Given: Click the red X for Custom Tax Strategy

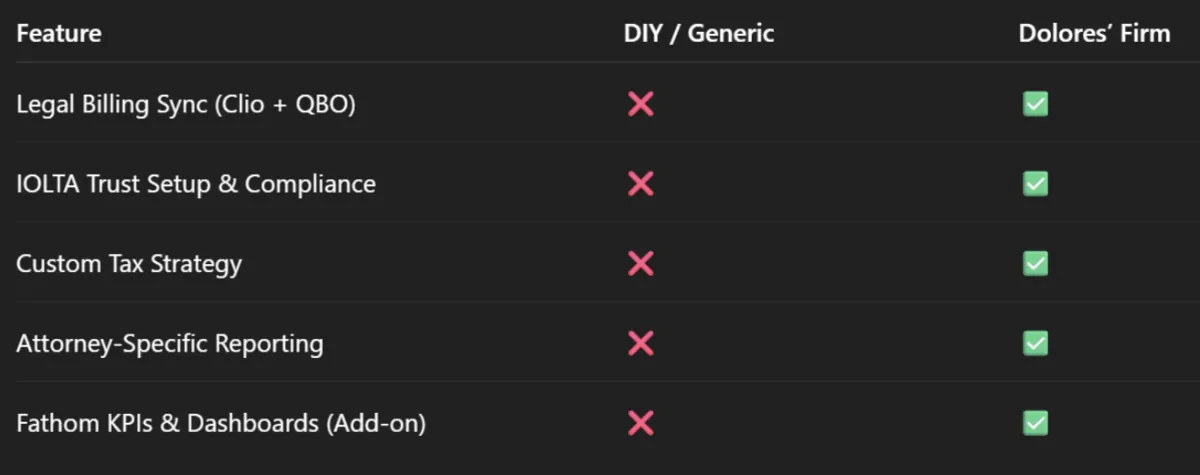Looking at the screenshot, I should click(640, 264).
